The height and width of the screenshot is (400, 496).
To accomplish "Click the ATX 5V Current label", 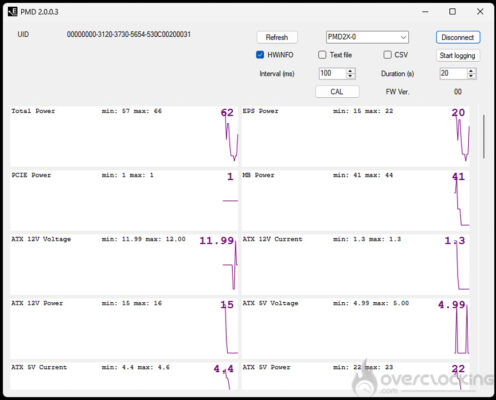I will pos(39,367).
